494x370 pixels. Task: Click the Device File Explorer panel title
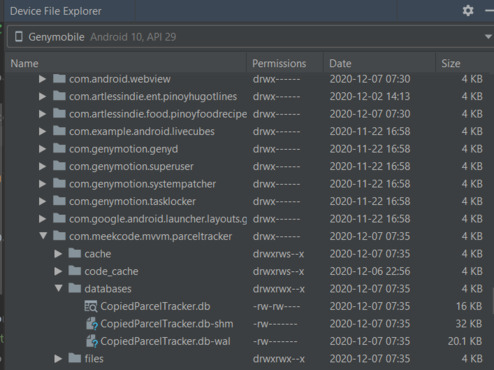pyautogui.click(x=56, y=11)
